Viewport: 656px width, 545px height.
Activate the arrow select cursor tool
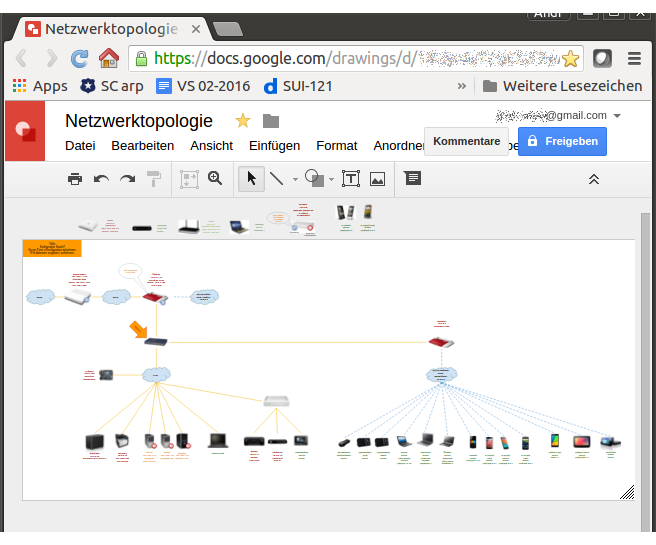coord(251,179)
